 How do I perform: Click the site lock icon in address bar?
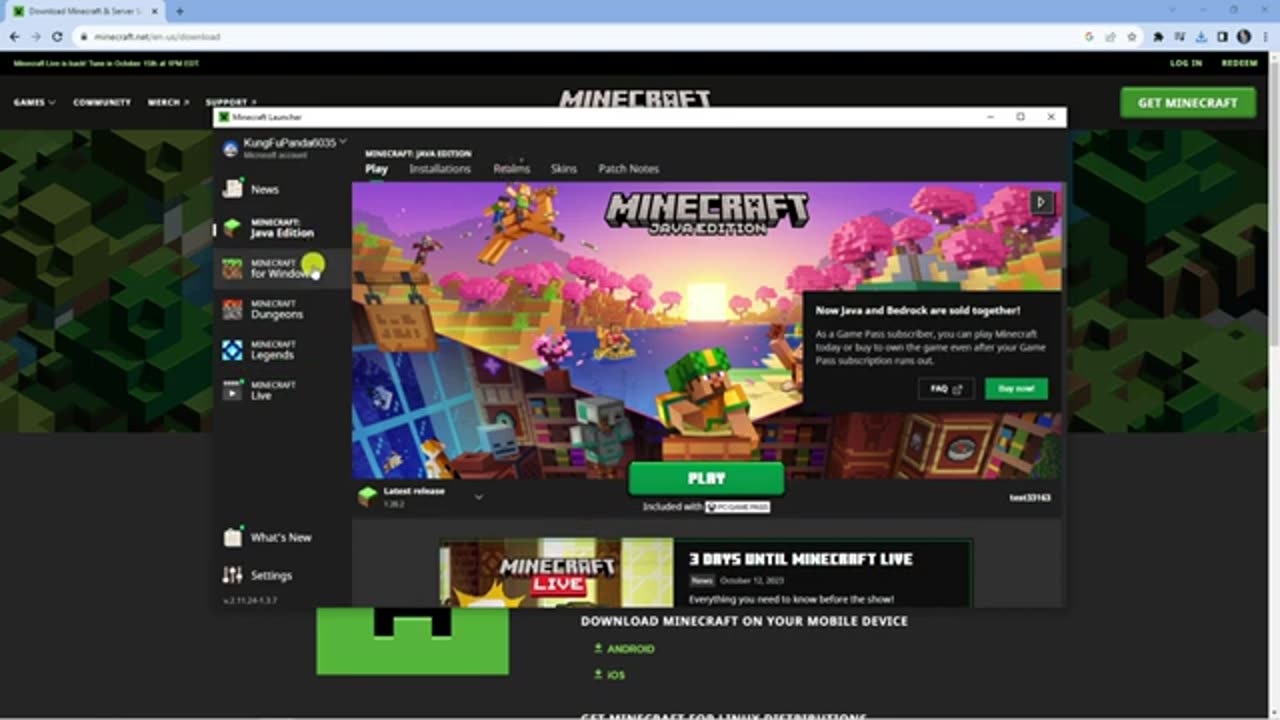[85, 37]
